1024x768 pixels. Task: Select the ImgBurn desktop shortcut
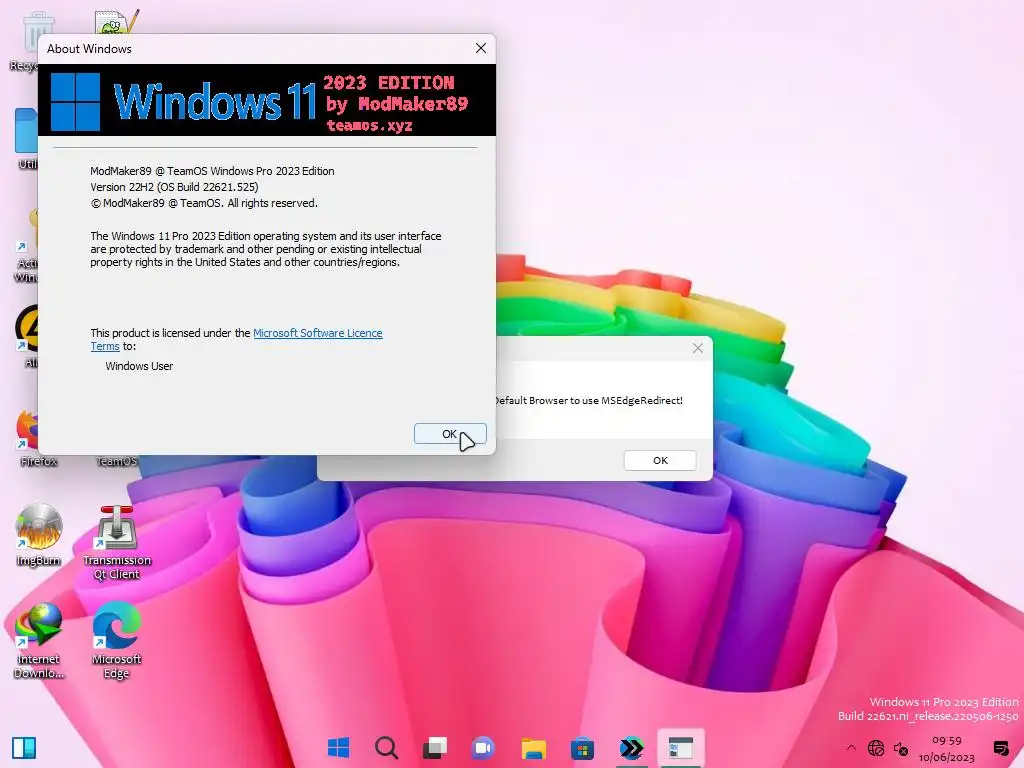(x=39, y=535)
